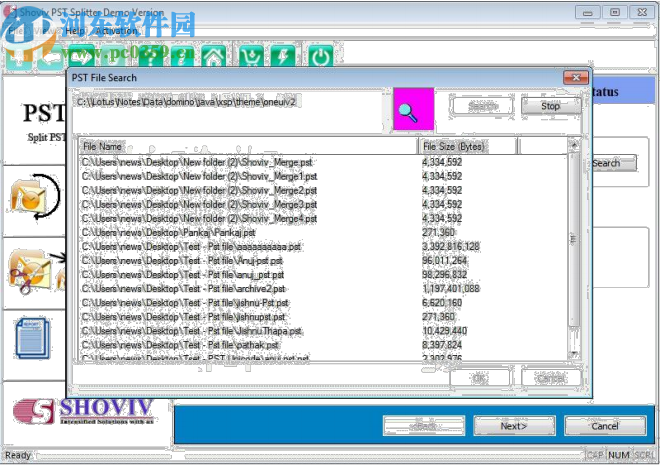Image resolution: width=661 pixels, height=475 pixels.
Task: Click the 96,011,264 file size cell
Action: click(x=445, y=261)
